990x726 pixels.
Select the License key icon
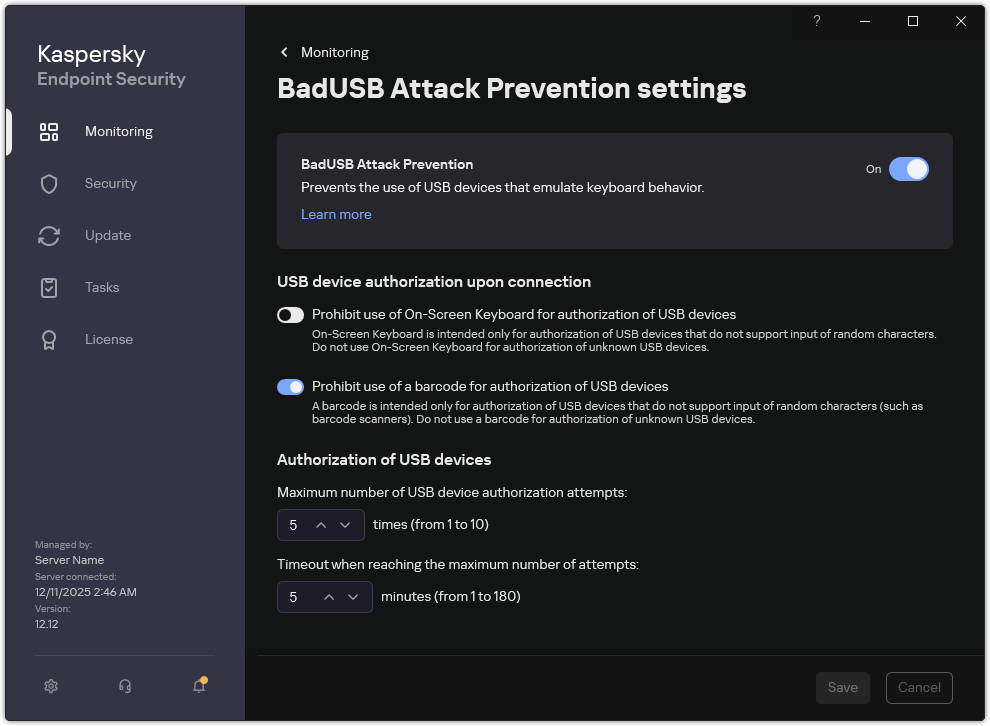(49, 339)
